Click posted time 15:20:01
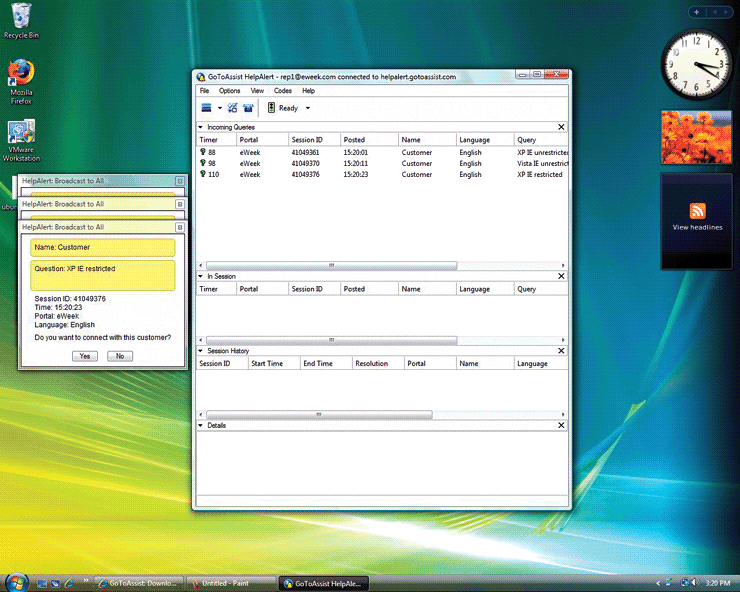The width and height of the screenshot is (740, 592). tap(355, 152)
